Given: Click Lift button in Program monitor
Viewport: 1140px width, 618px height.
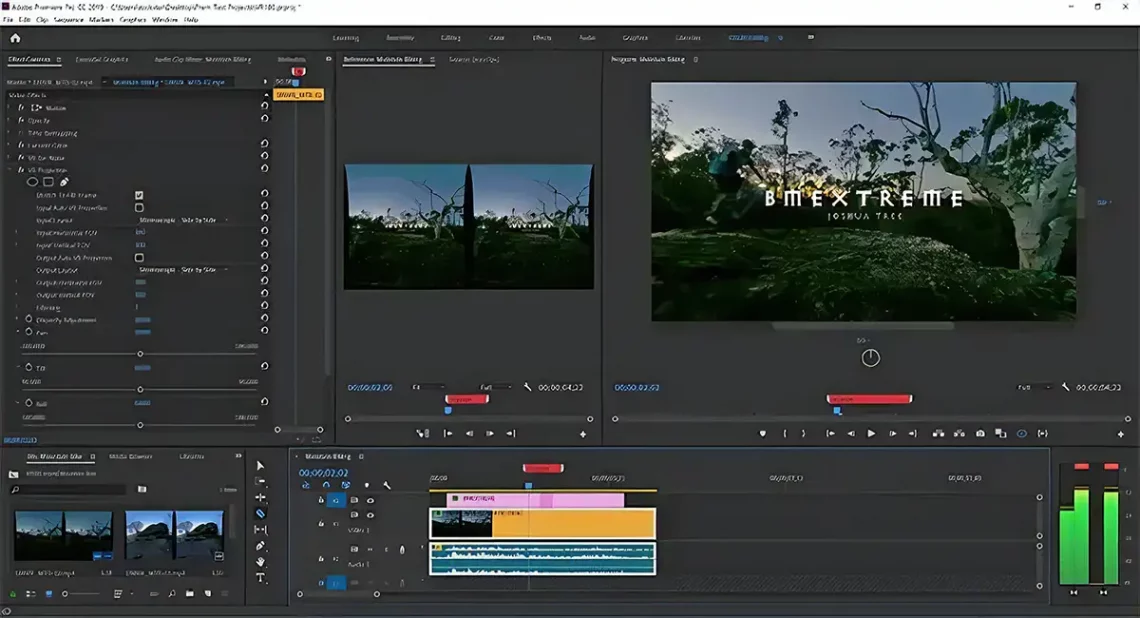Looking at the screenshot, I should [x=939, y=433].
